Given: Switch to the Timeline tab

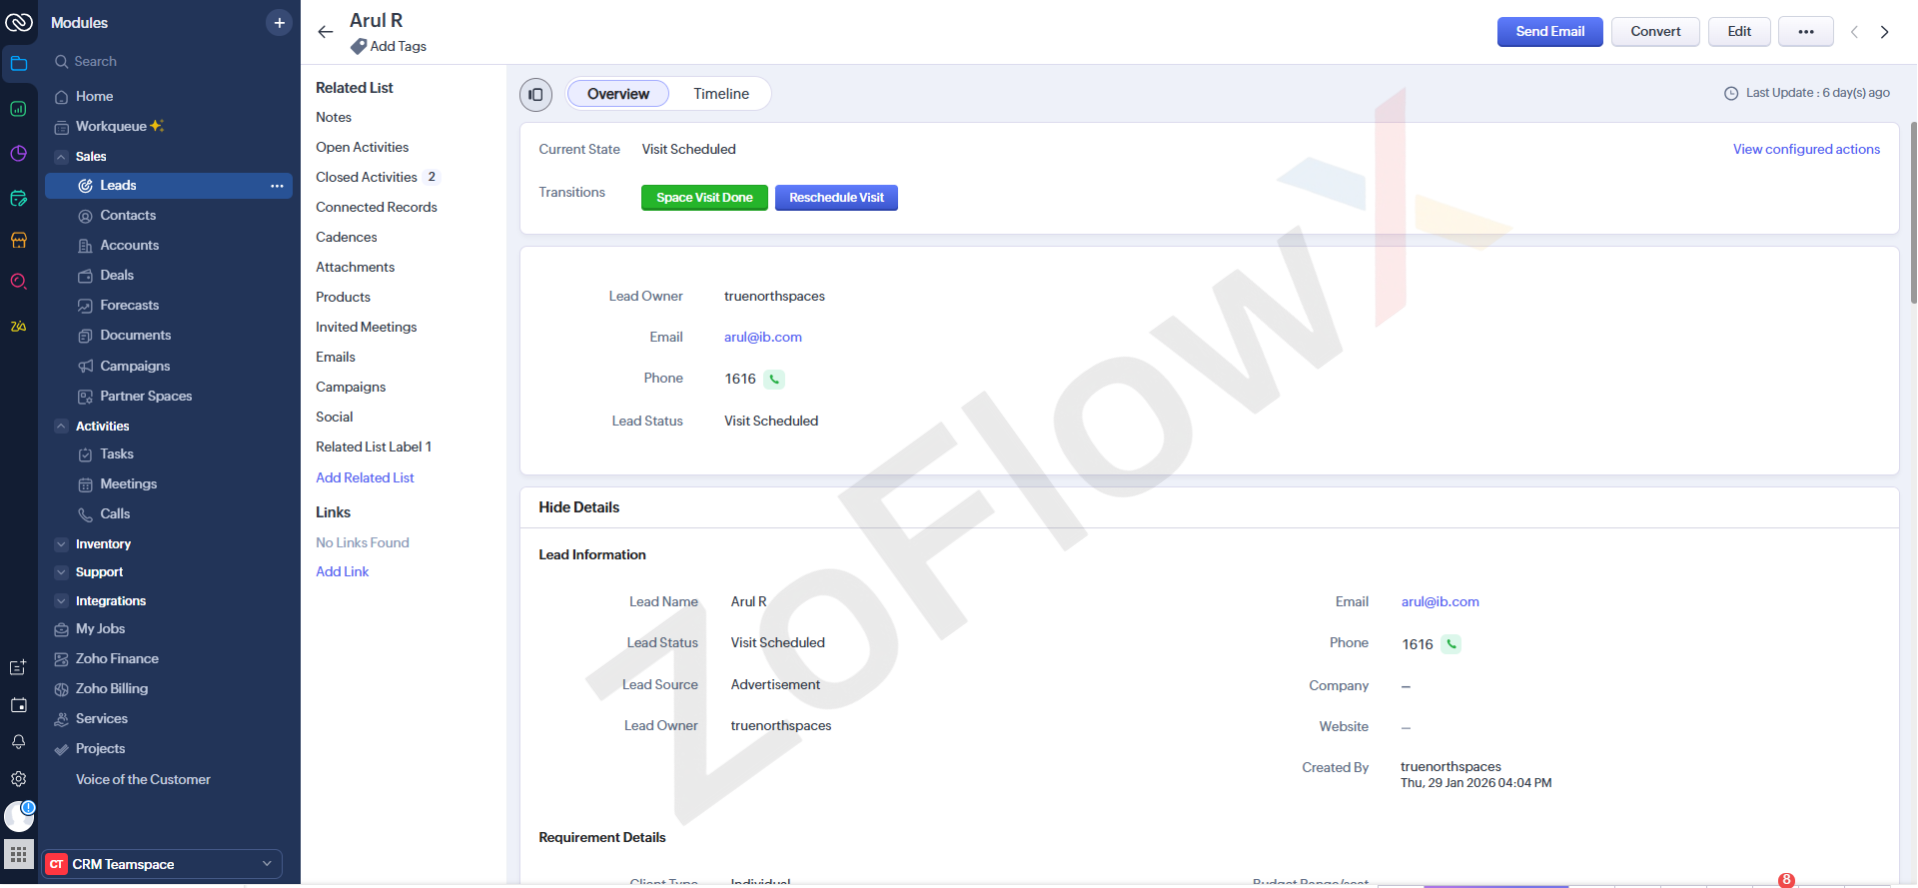Looking at the screenshot, I should (x=721, y=94).
